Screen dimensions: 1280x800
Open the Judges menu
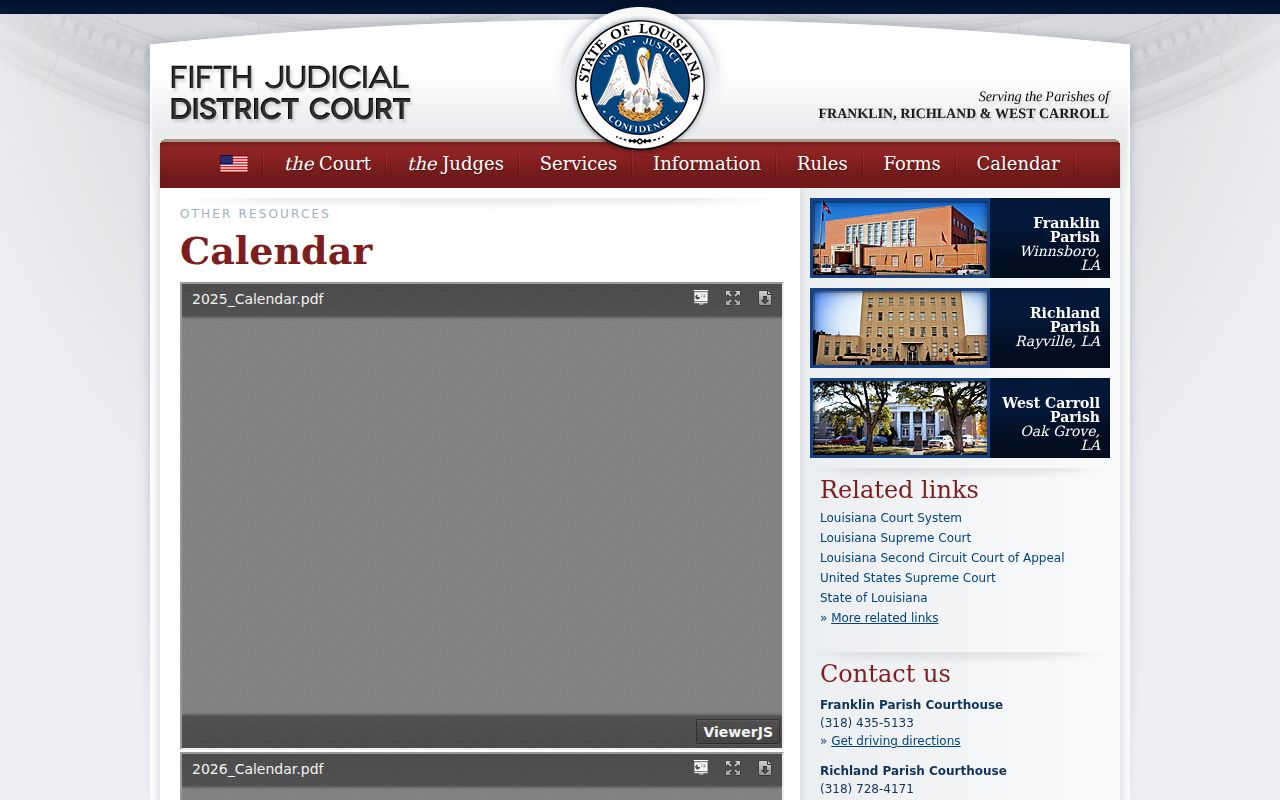point(456,164)
